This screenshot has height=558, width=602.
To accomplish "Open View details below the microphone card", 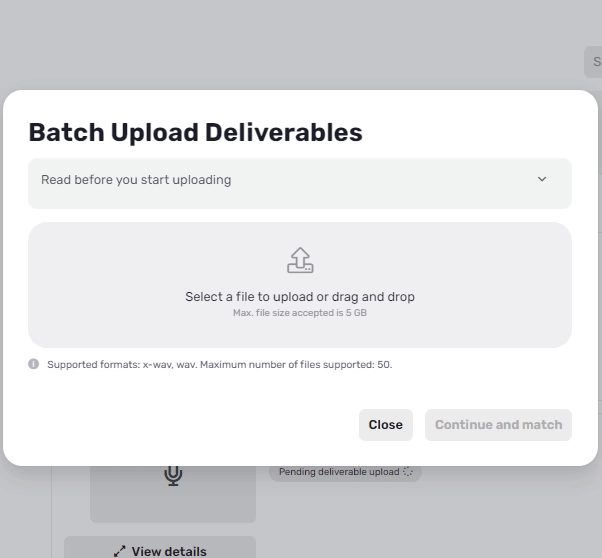I will 160,547.
